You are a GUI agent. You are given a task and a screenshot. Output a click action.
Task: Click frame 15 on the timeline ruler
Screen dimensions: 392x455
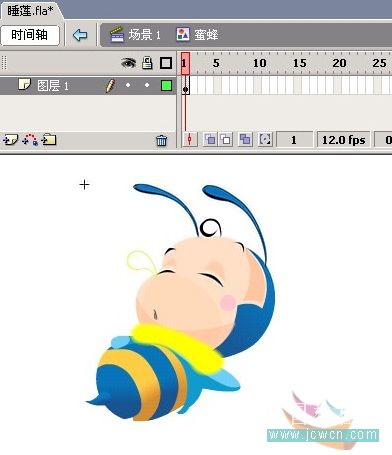pos(299,63)
